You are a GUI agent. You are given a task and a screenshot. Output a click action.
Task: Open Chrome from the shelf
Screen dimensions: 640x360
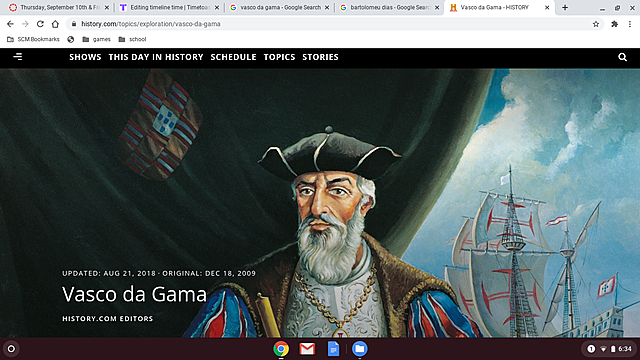point(281,349)
